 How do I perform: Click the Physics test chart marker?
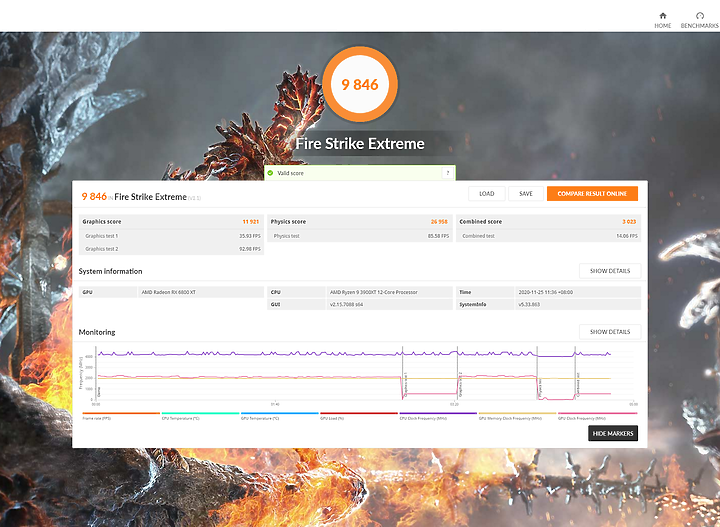[x=540, y=388]
